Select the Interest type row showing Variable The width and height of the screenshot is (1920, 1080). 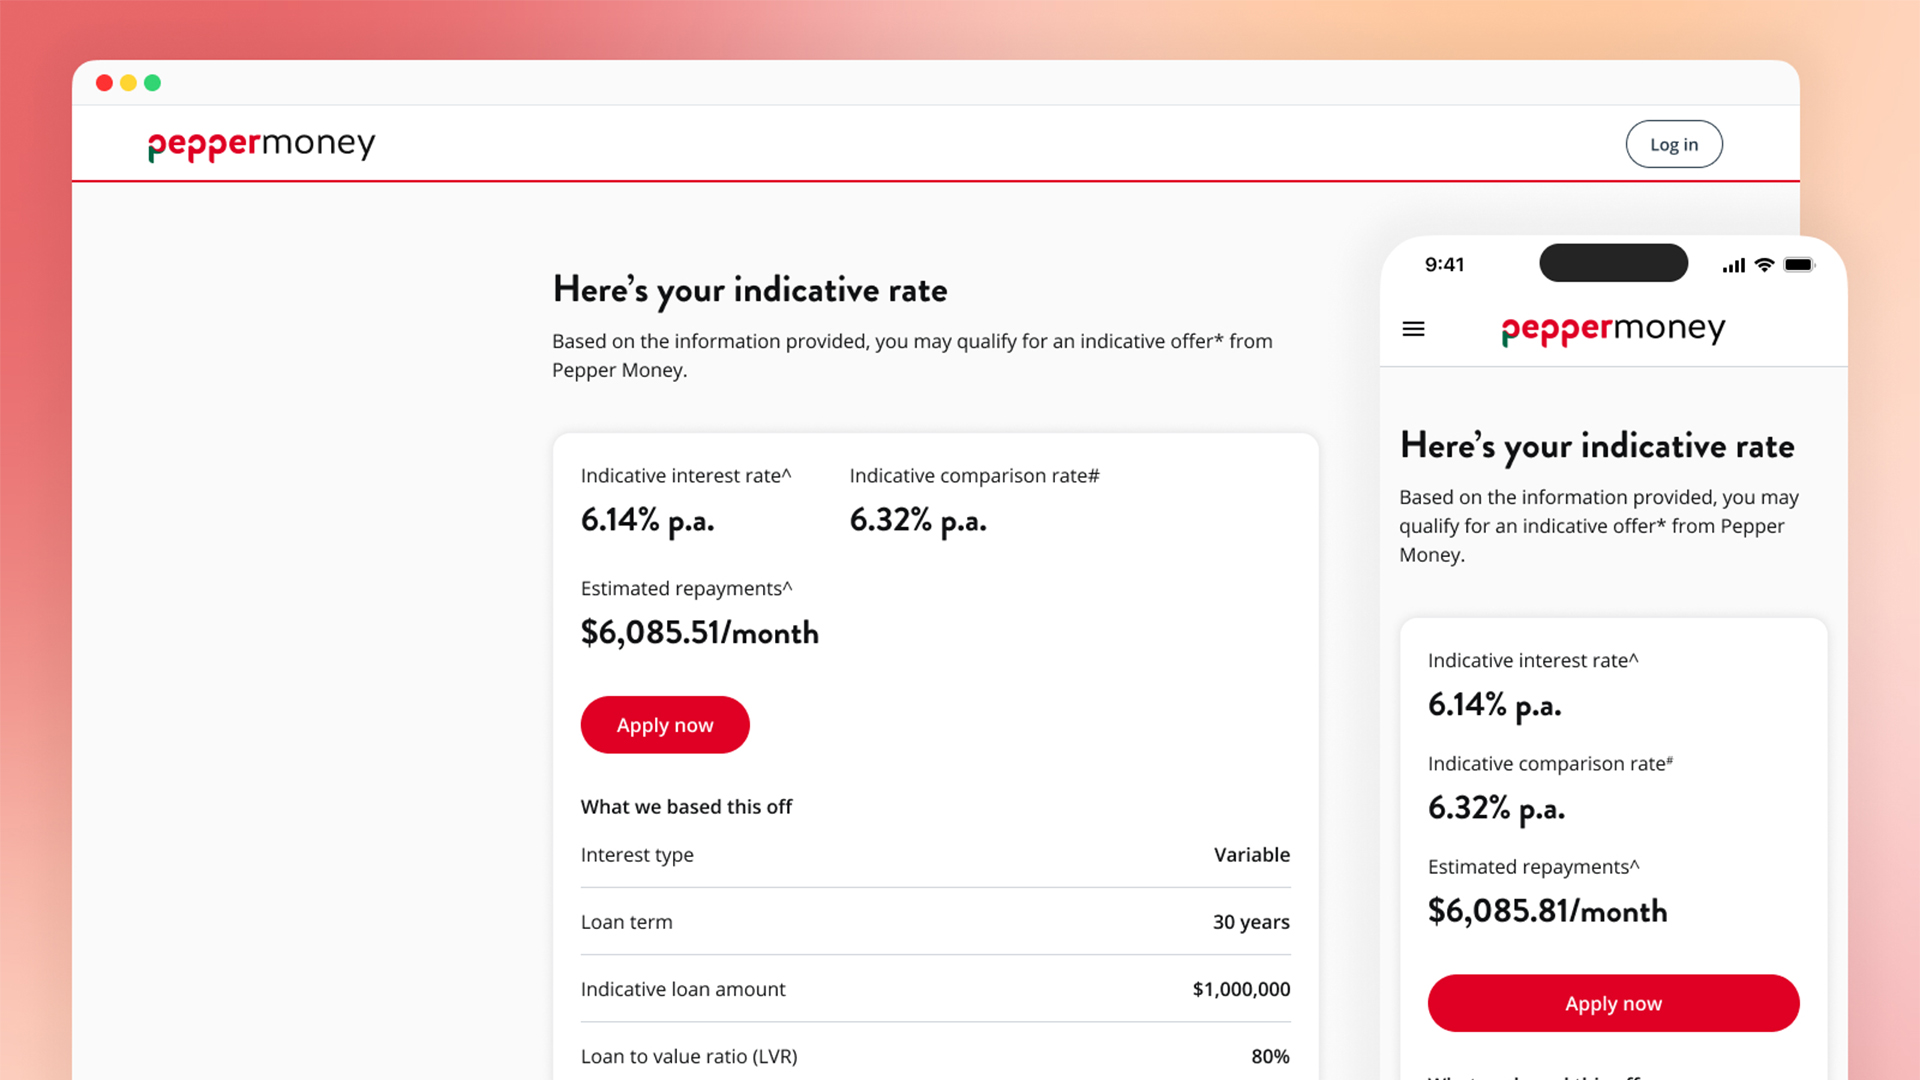(x=935, y=855)
